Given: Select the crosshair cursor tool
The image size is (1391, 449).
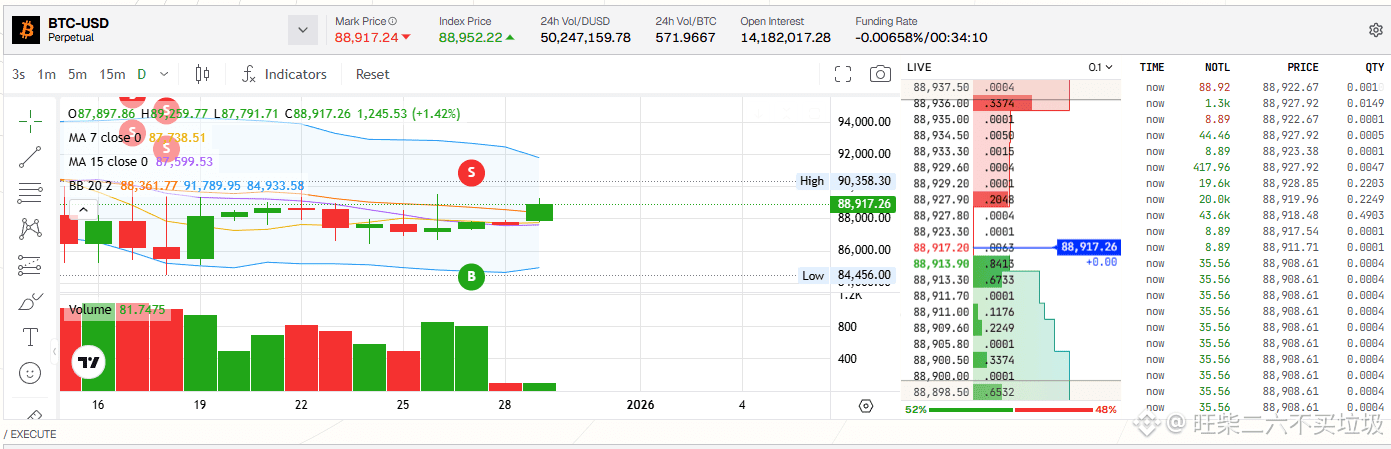Looking at the screenshot, I should [30, 120].
